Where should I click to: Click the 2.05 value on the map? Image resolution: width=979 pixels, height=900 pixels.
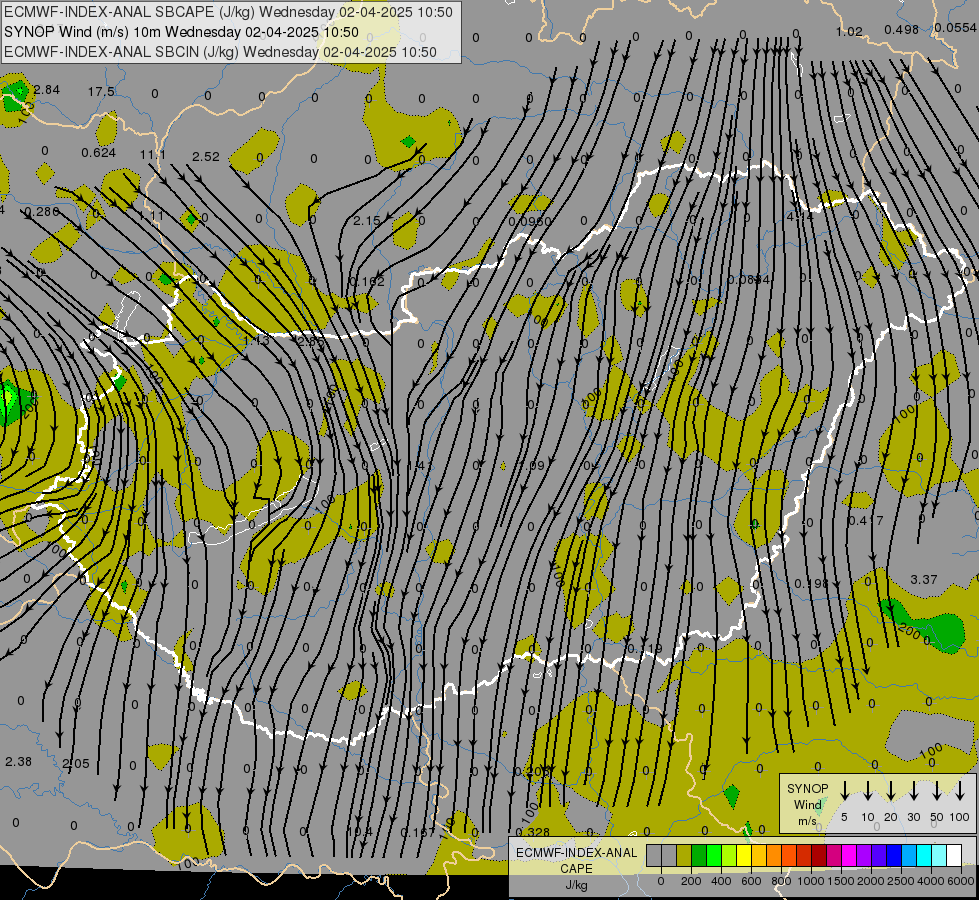pyautogui.click(x=76, y=763)
